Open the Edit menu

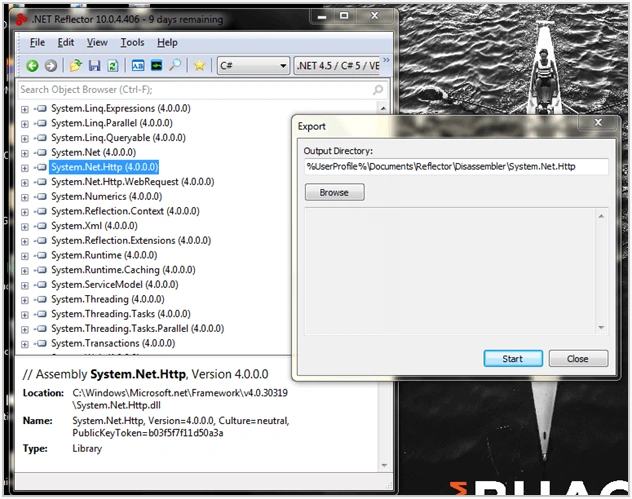[66, 42]
